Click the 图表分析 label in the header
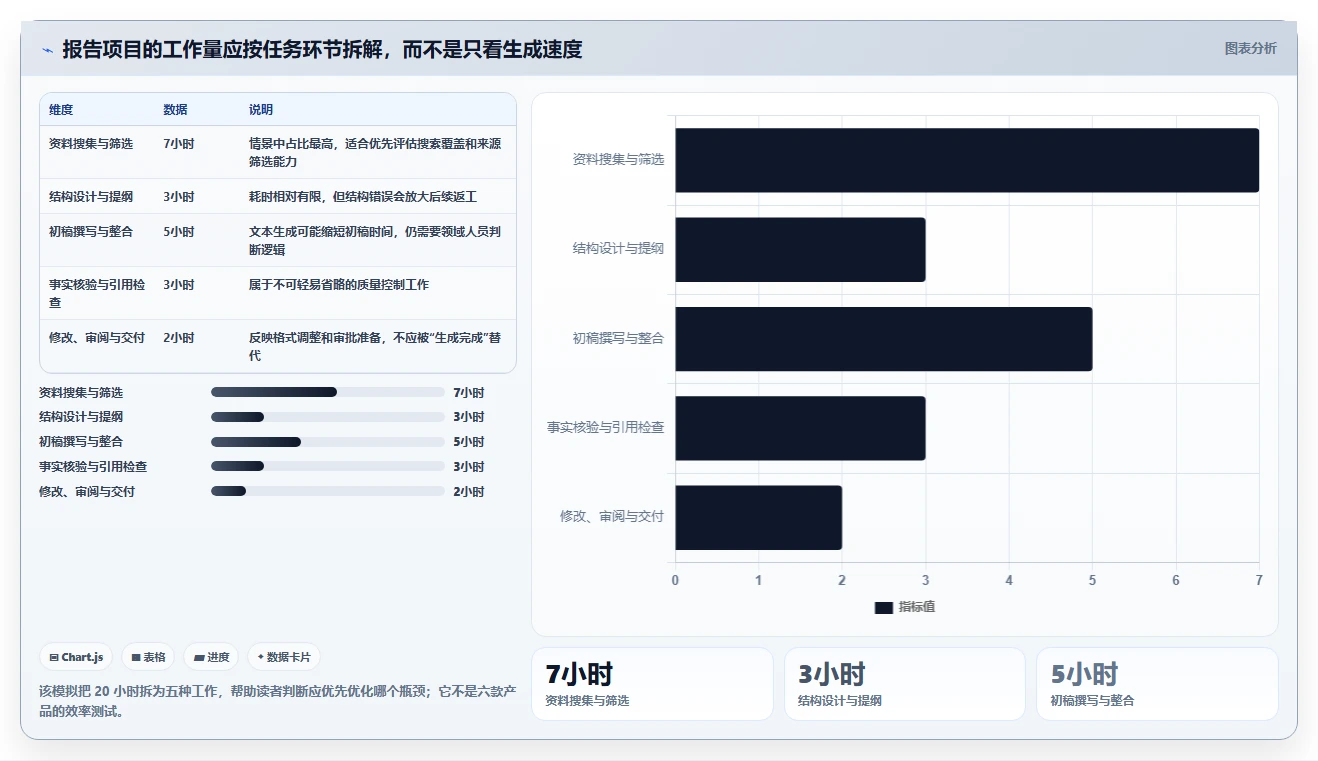 tap(1251, 48)
